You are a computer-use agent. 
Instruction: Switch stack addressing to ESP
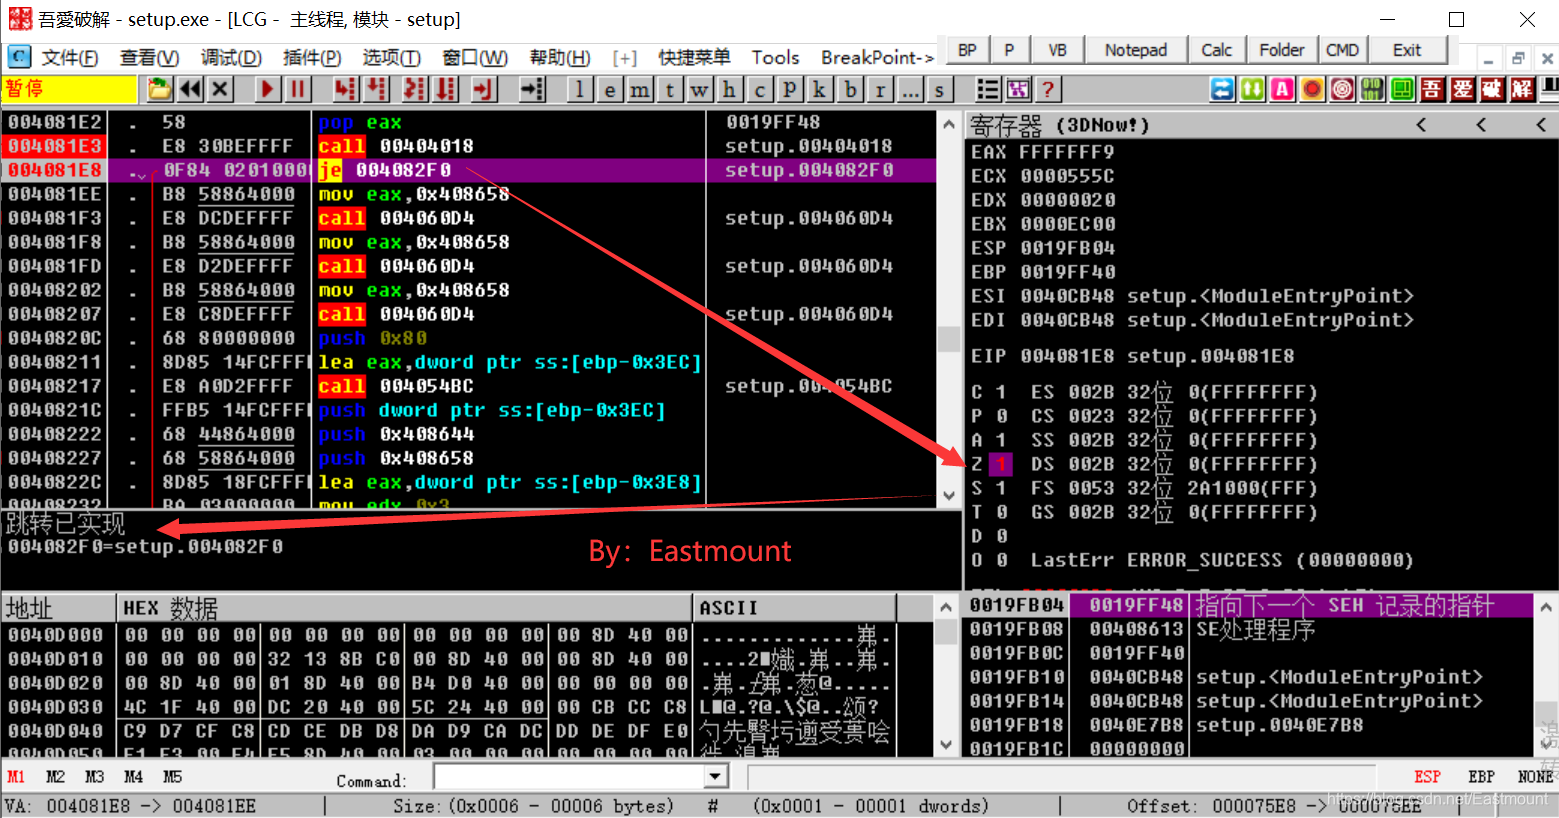coord(1427,777)
